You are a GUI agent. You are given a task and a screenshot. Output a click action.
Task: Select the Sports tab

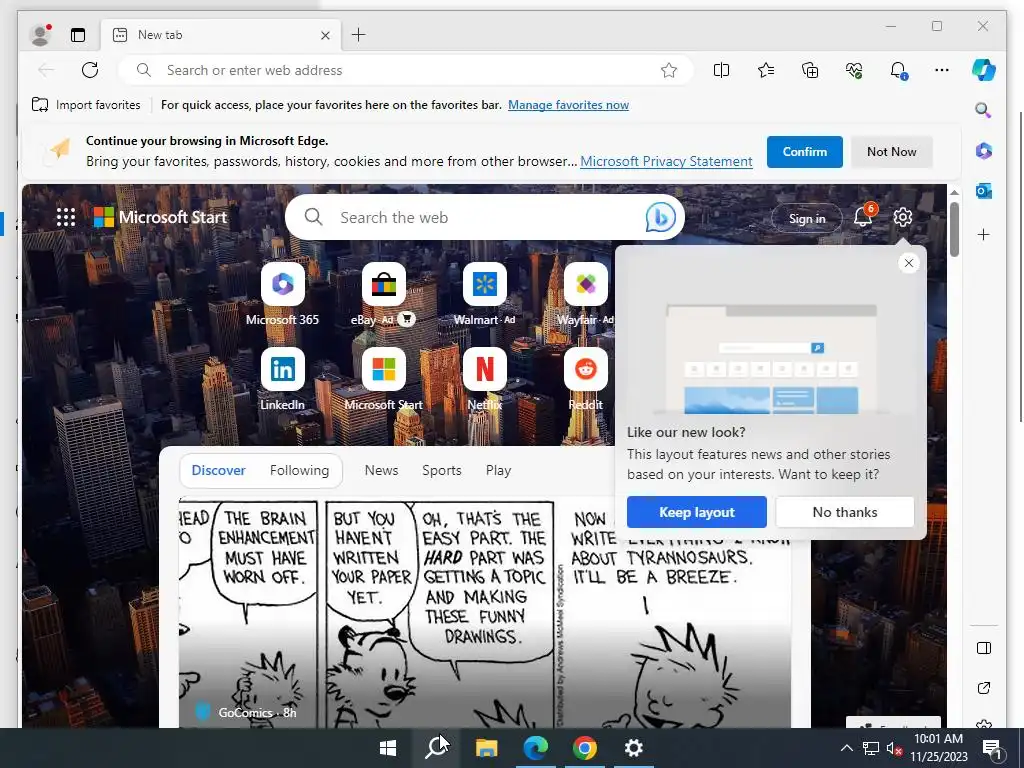(441, 470)
